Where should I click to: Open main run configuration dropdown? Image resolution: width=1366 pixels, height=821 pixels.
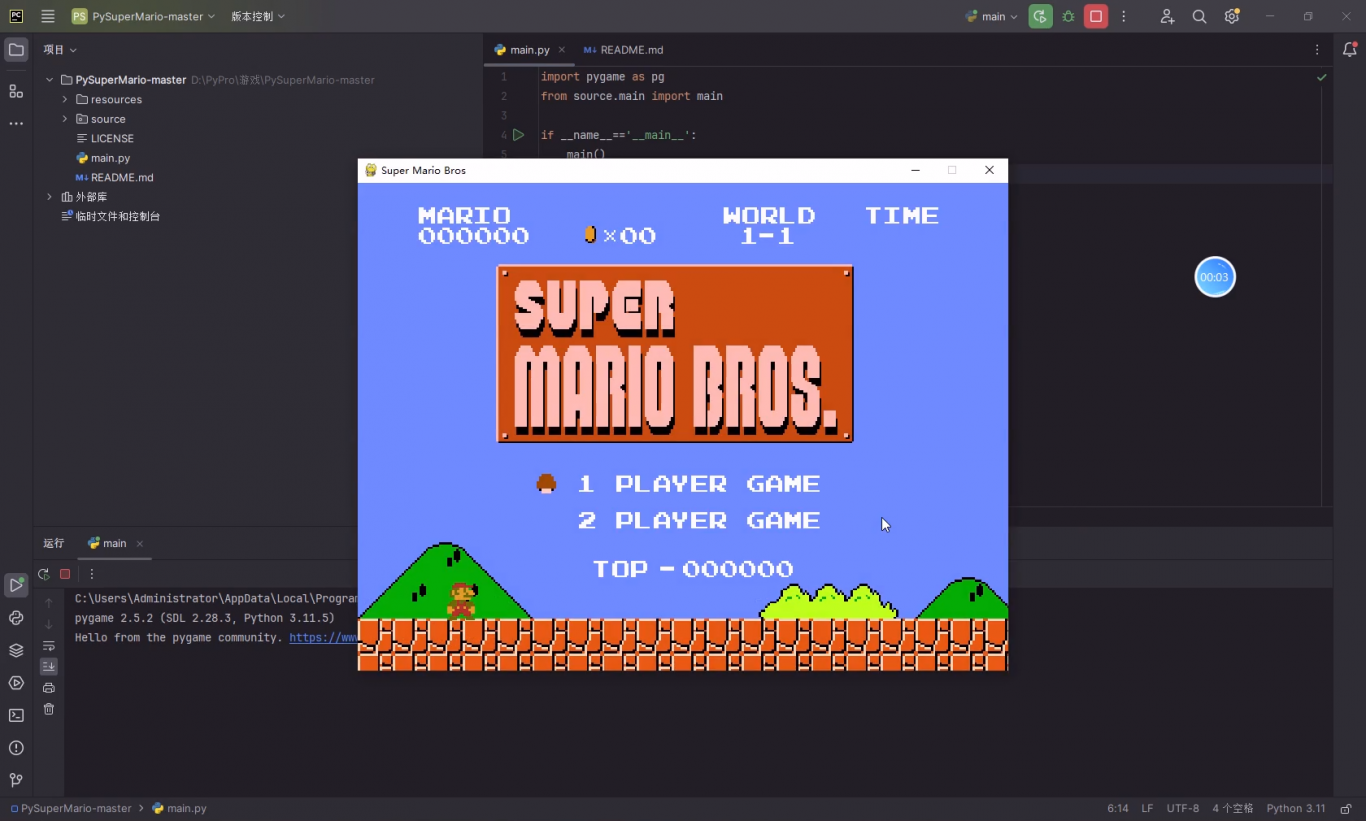pos(991,16)
